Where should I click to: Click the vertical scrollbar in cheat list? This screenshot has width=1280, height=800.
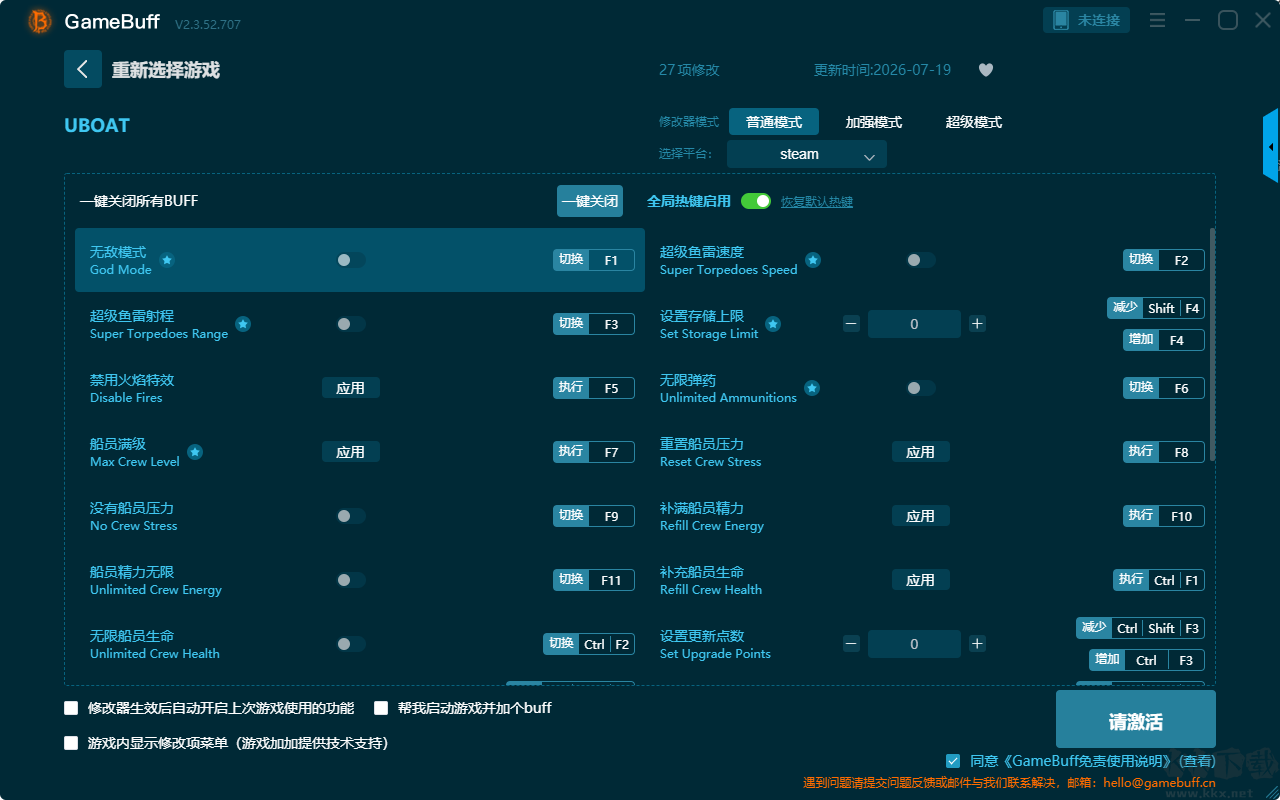(x=1213, y=345)
